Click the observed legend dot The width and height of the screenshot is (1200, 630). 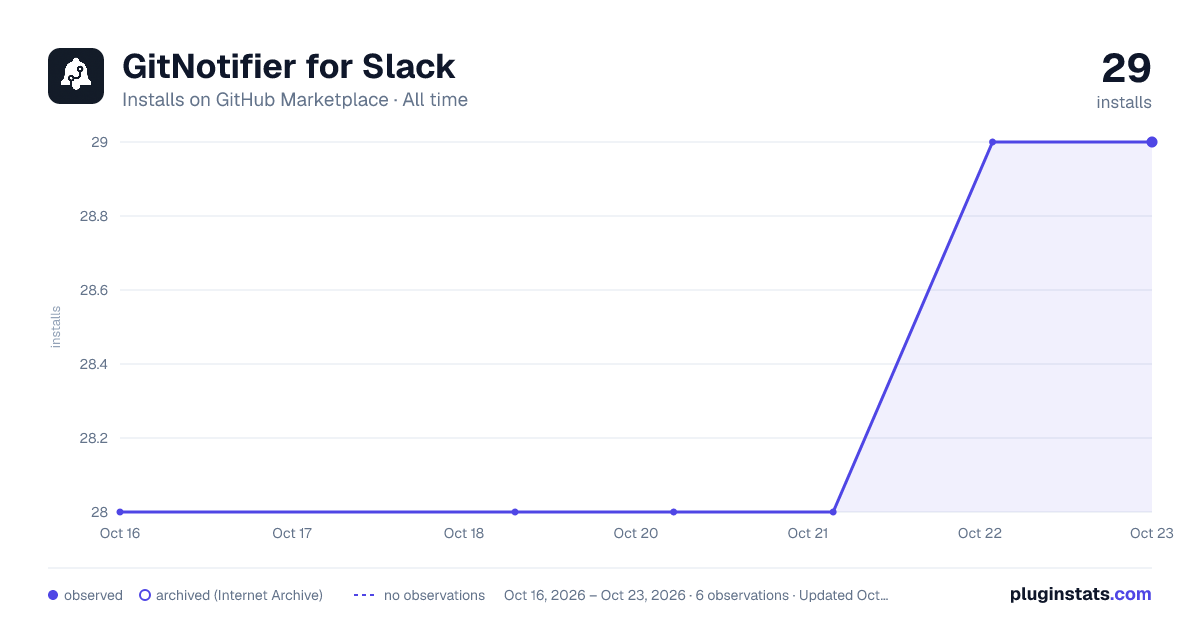(x=53, y=595)
